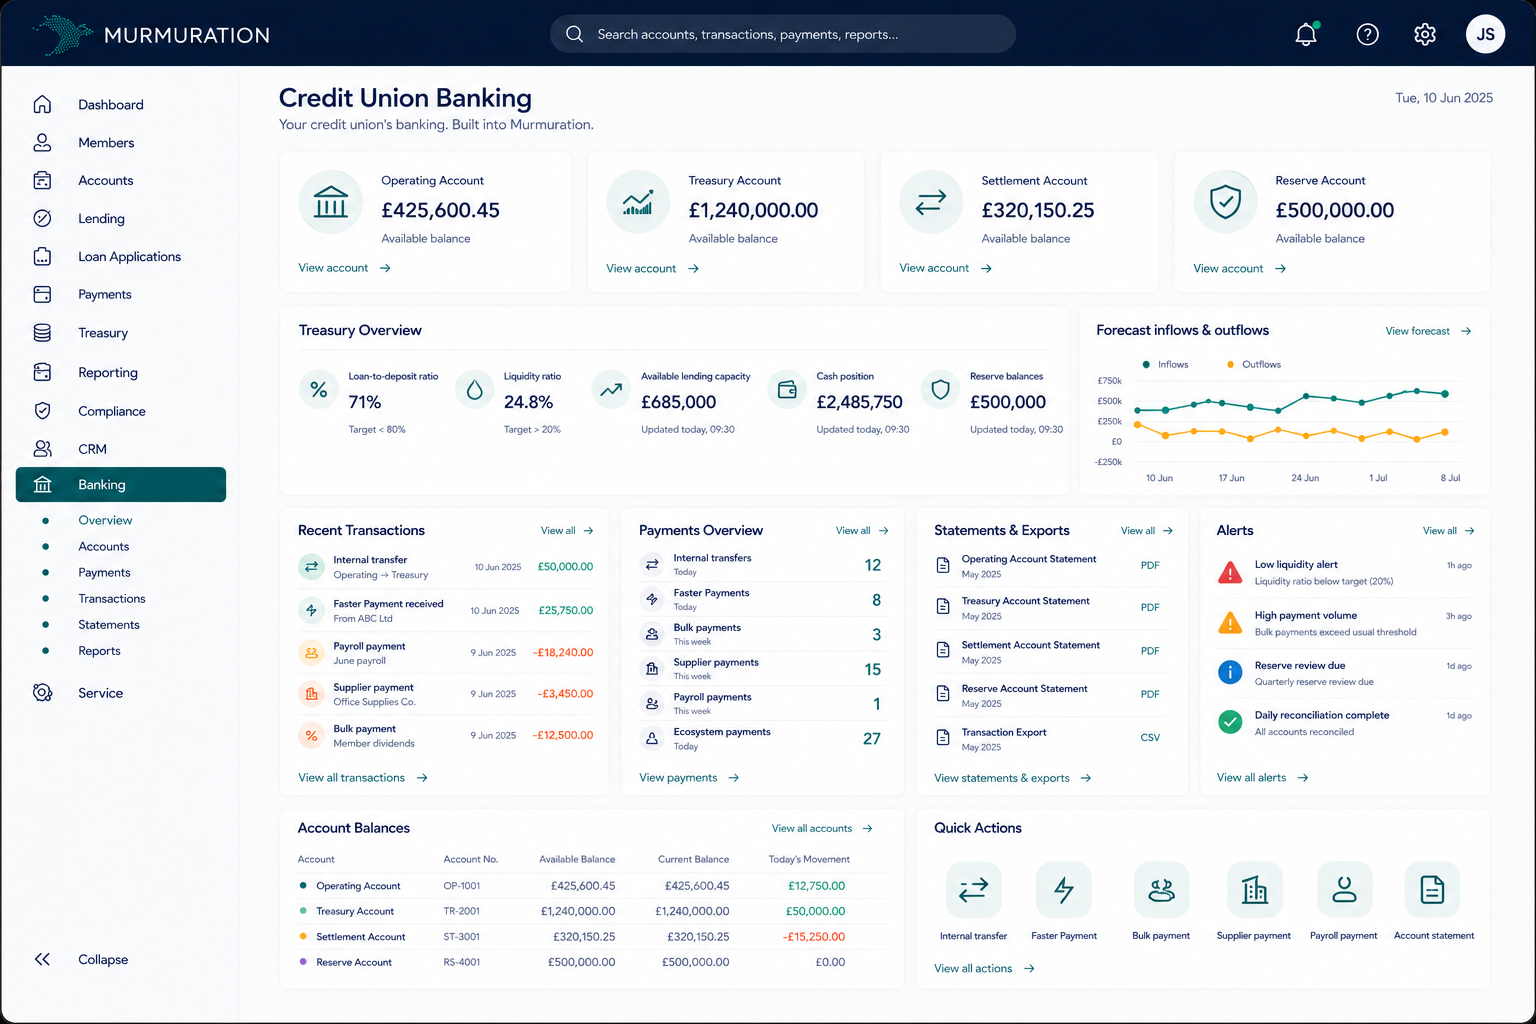Screen dimensions: 1536x1024
Task: Open the Banking section in sidebar
Action: click(121, 485)
